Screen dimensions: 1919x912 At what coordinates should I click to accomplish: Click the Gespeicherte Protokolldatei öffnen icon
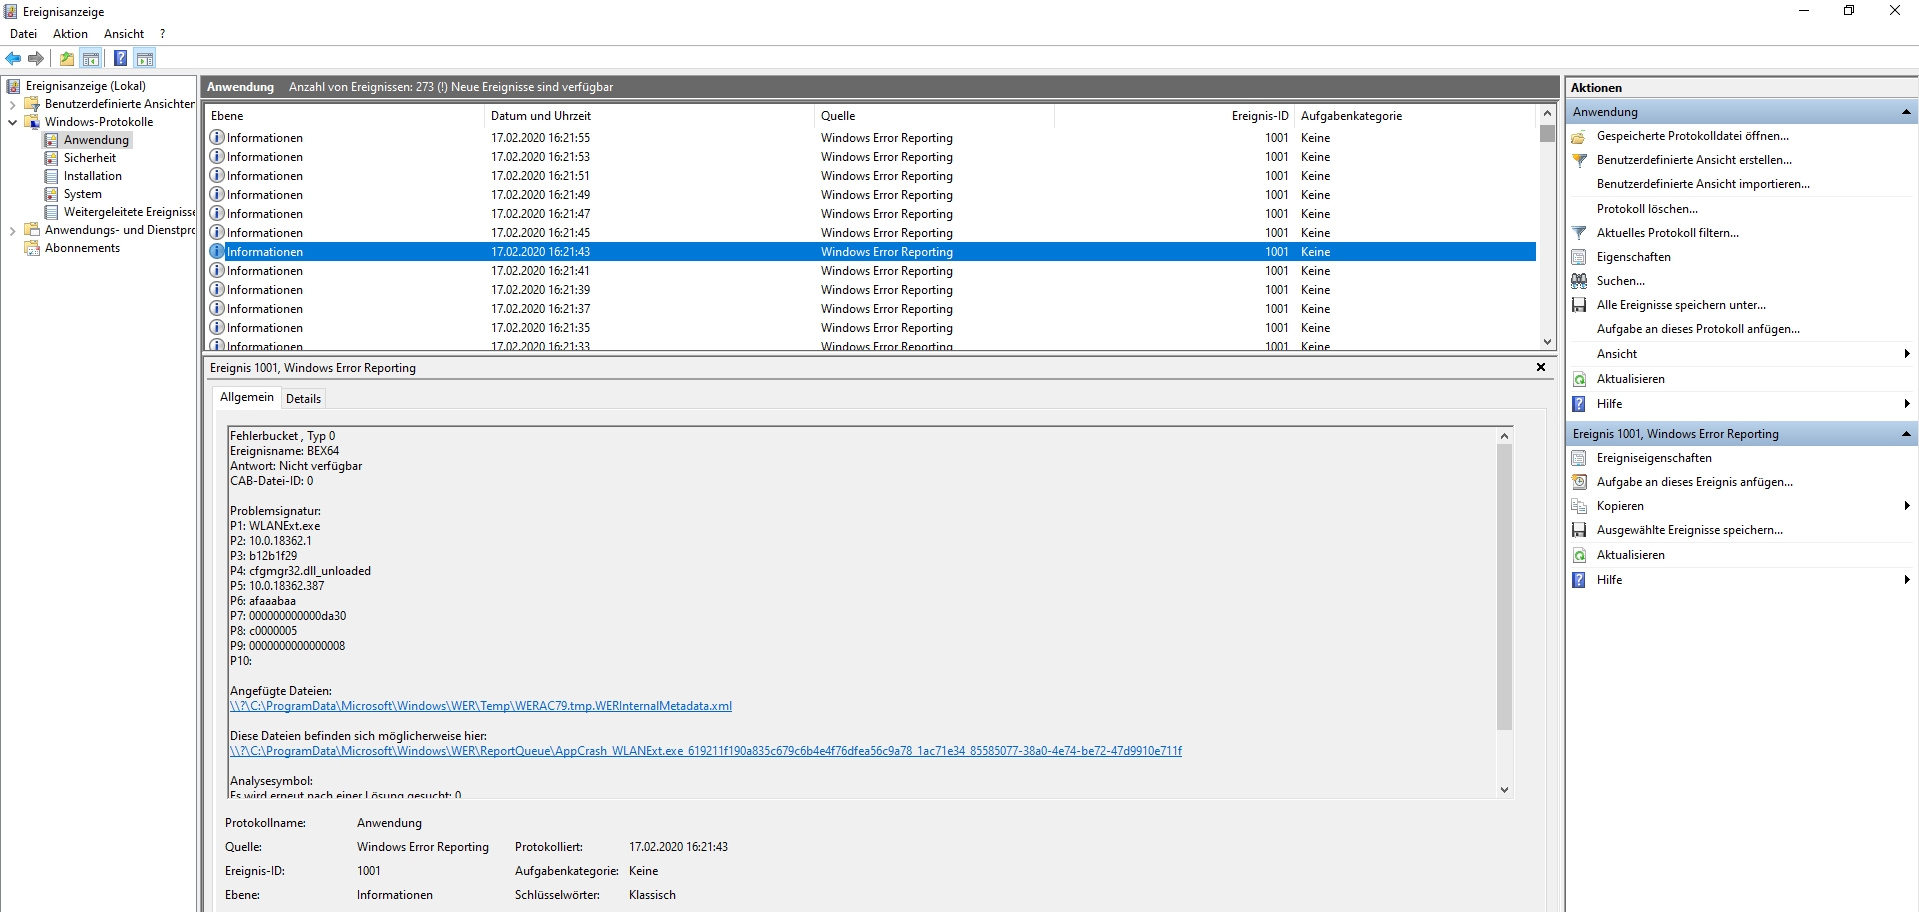tap(1579, 136)
